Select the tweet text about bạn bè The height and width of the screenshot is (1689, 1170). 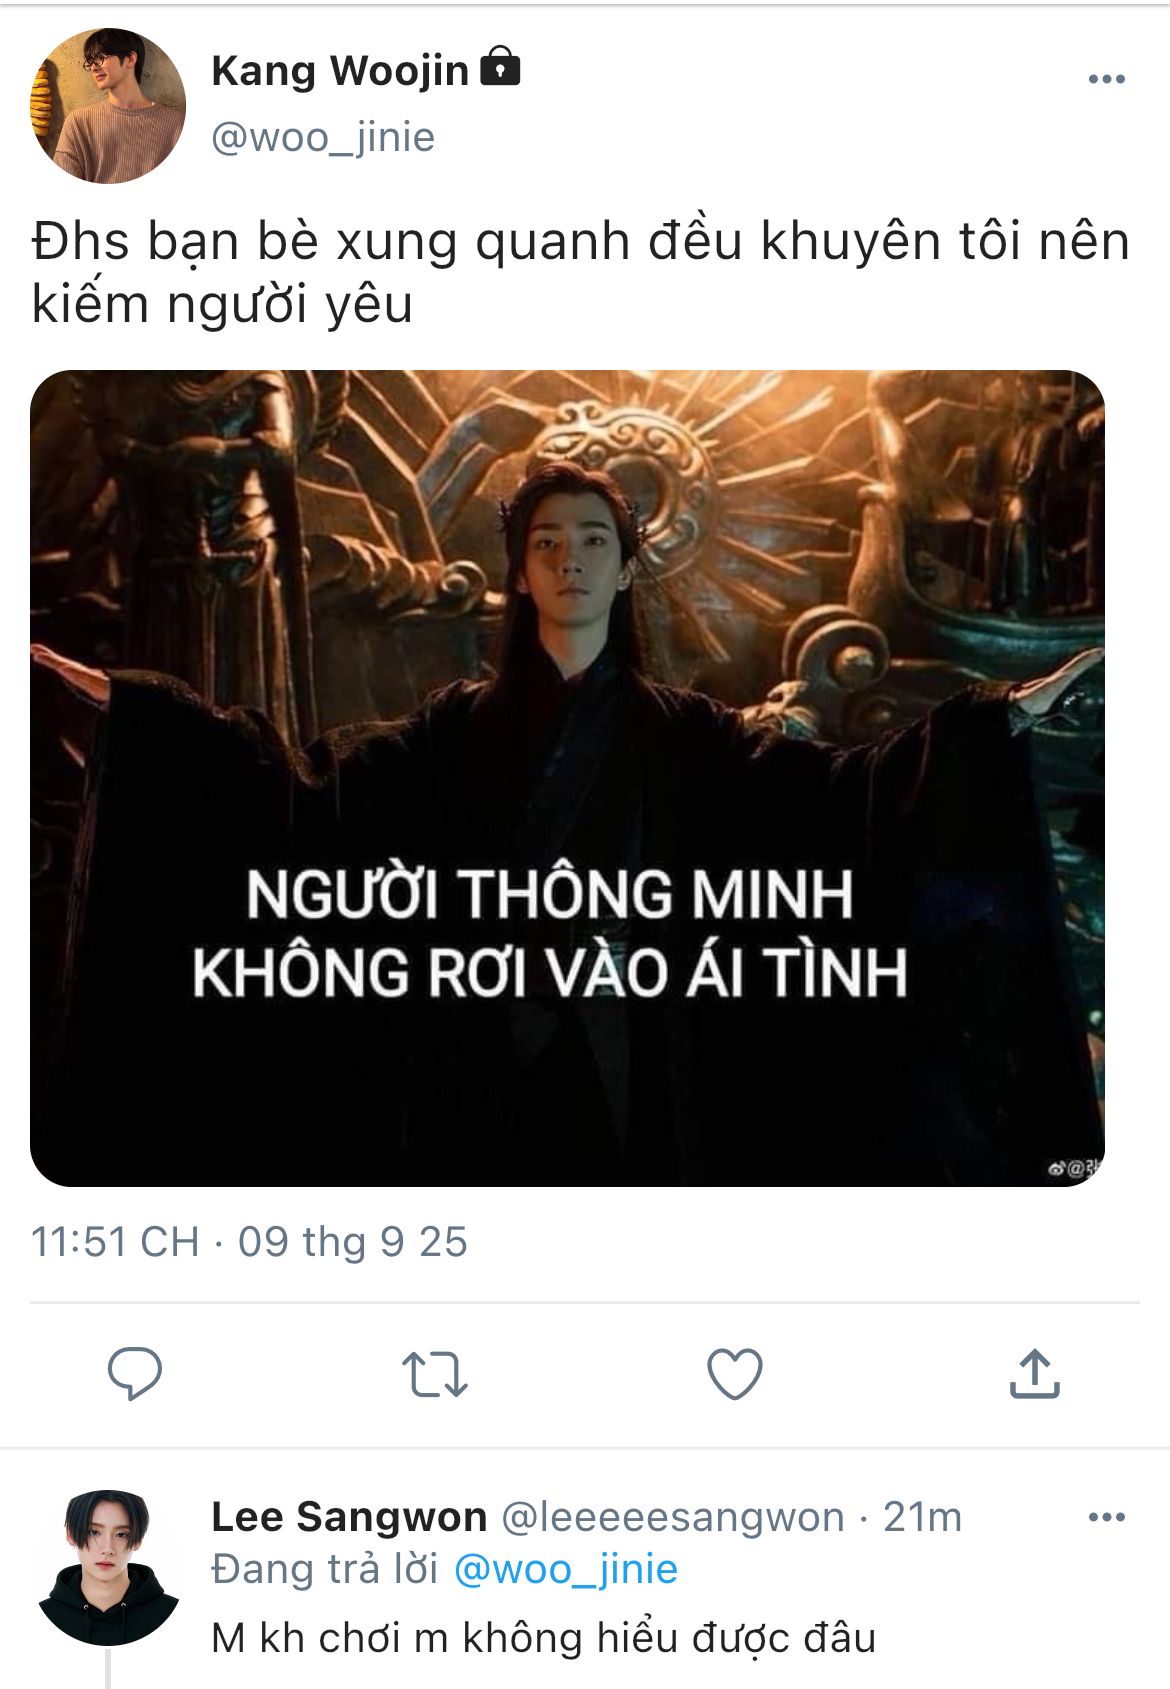580,272
